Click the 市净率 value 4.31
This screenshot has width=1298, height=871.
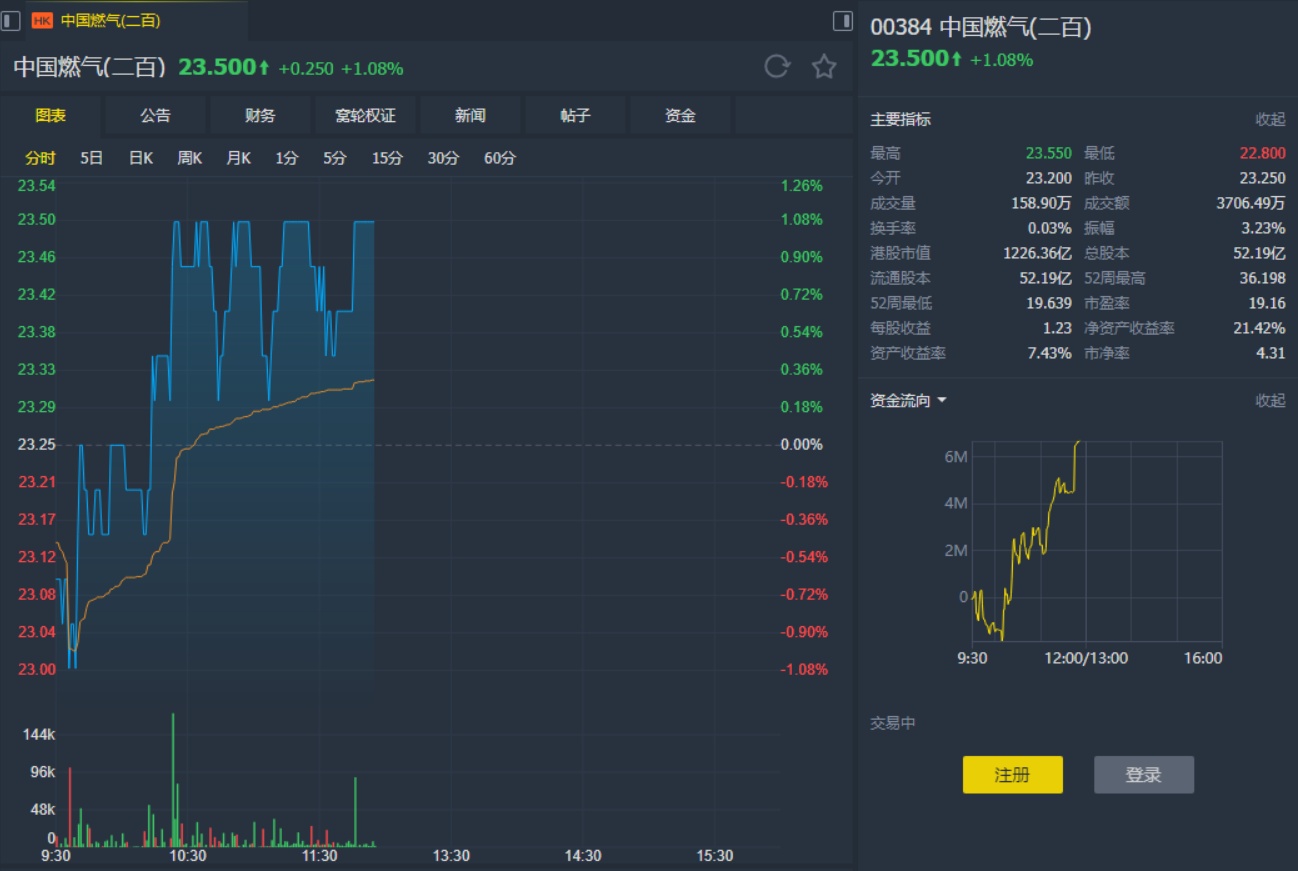click(1271, 354)
